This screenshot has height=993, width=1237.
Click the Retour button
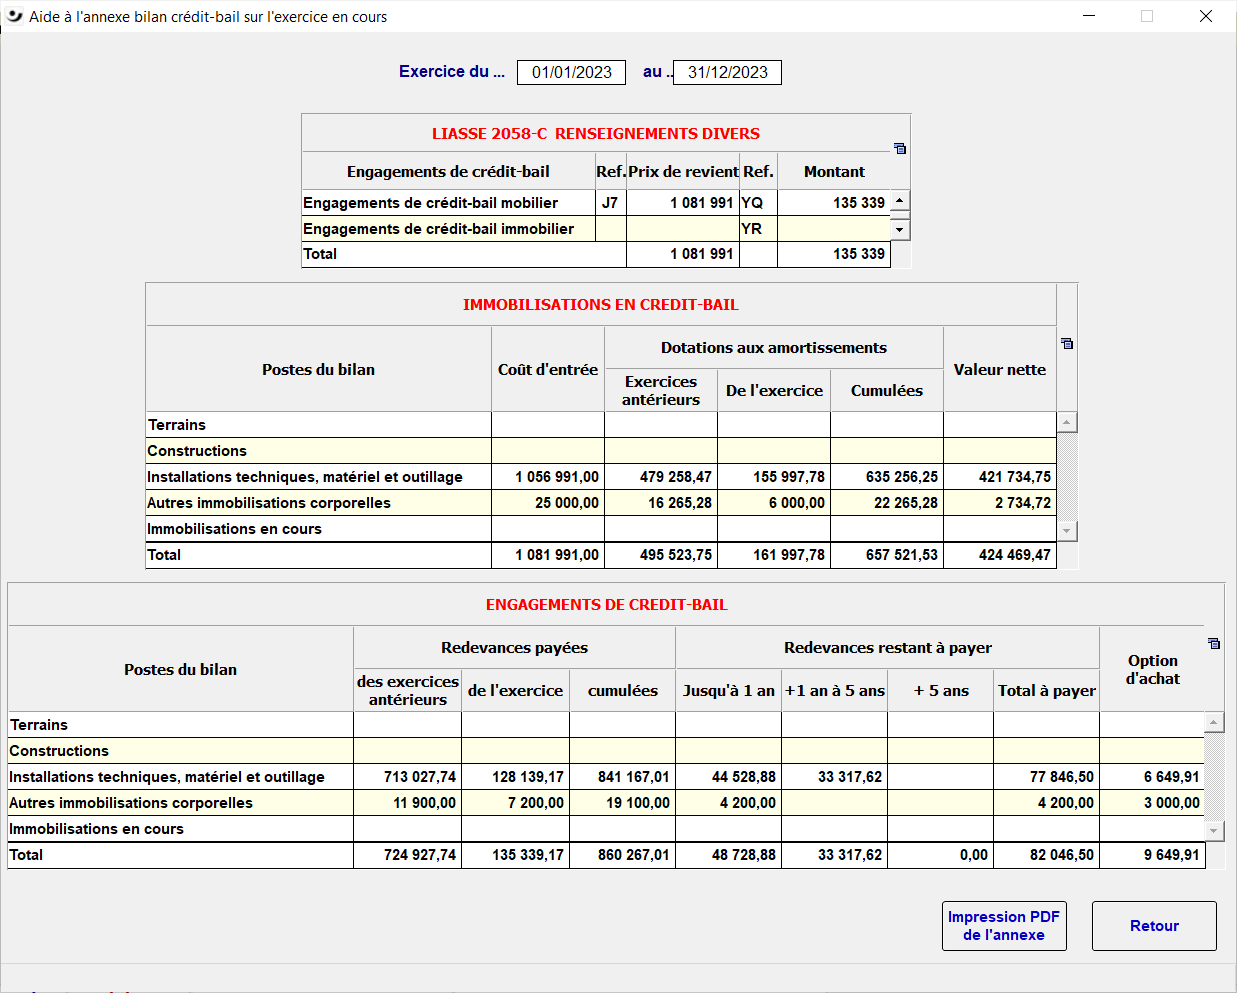(x=1154, y=926)
